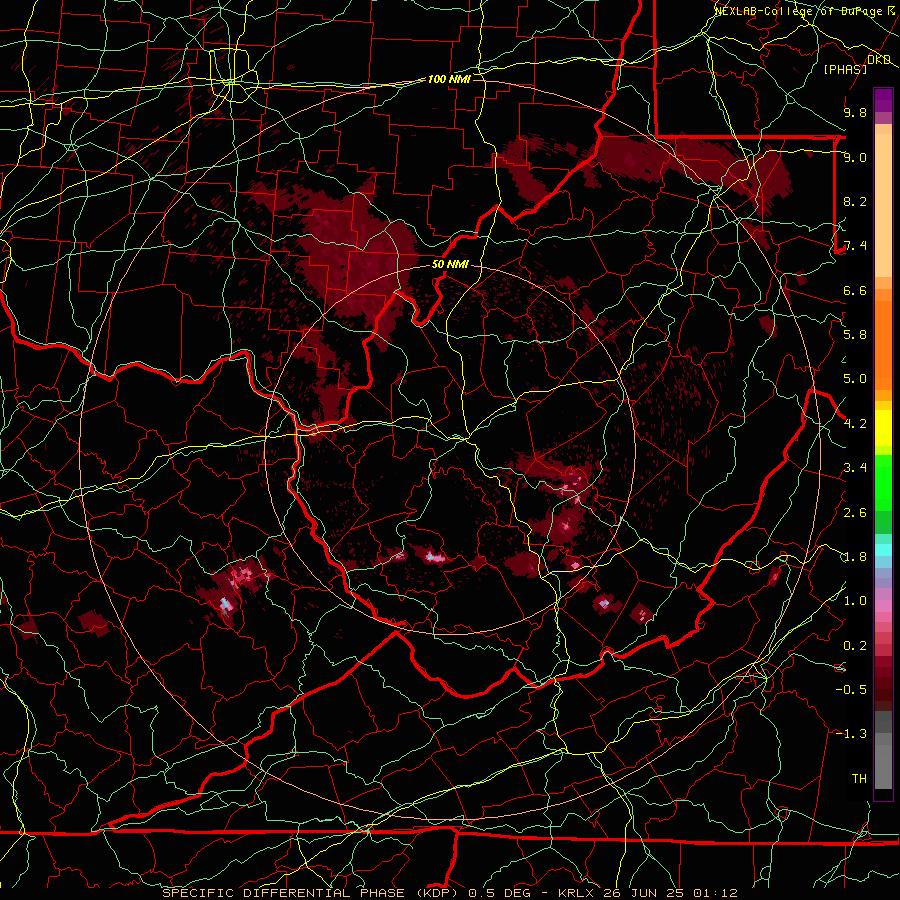Click the 5.8 scale value
Viewport: 900px width, 900px height.
855,335
